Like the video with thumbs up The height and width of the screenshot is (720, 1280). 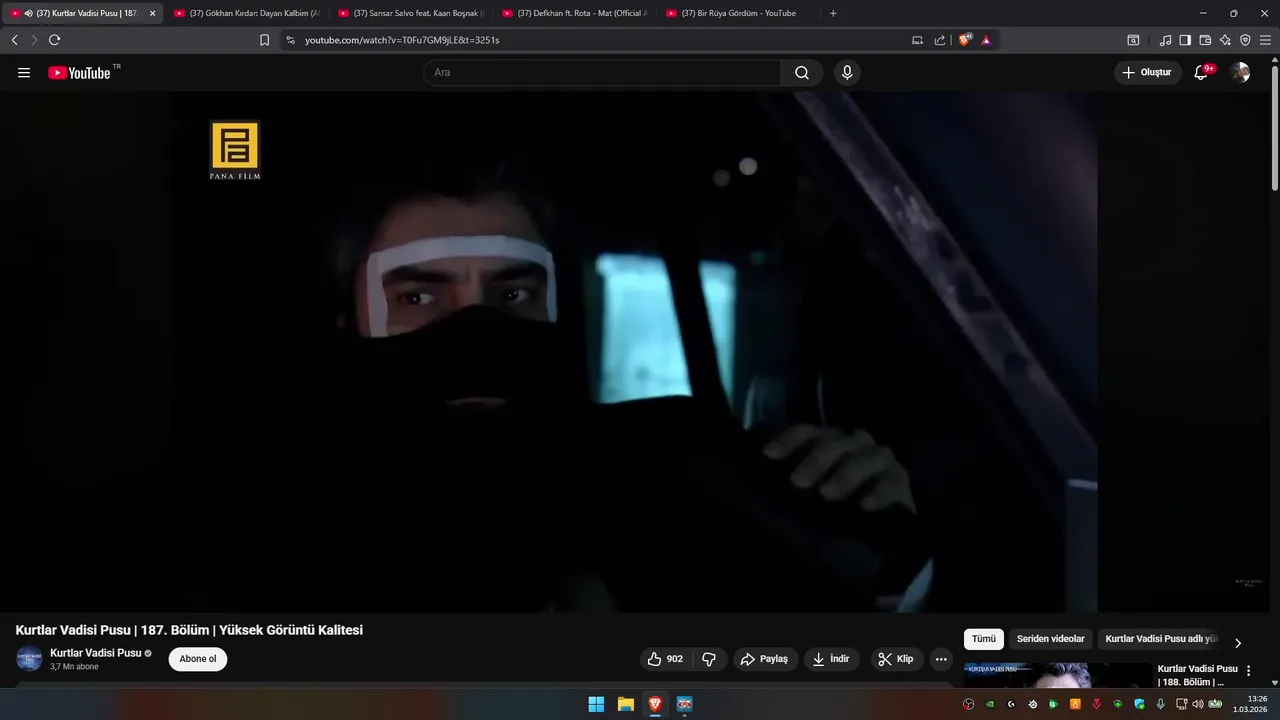pyautogui.click(x=665, y=659)
